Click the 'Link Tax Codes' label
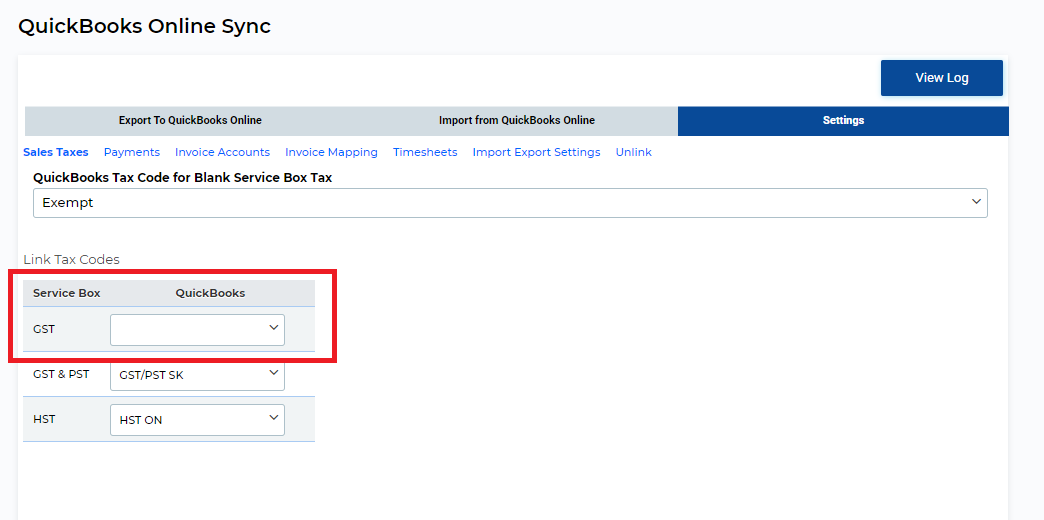 point(71,260)
